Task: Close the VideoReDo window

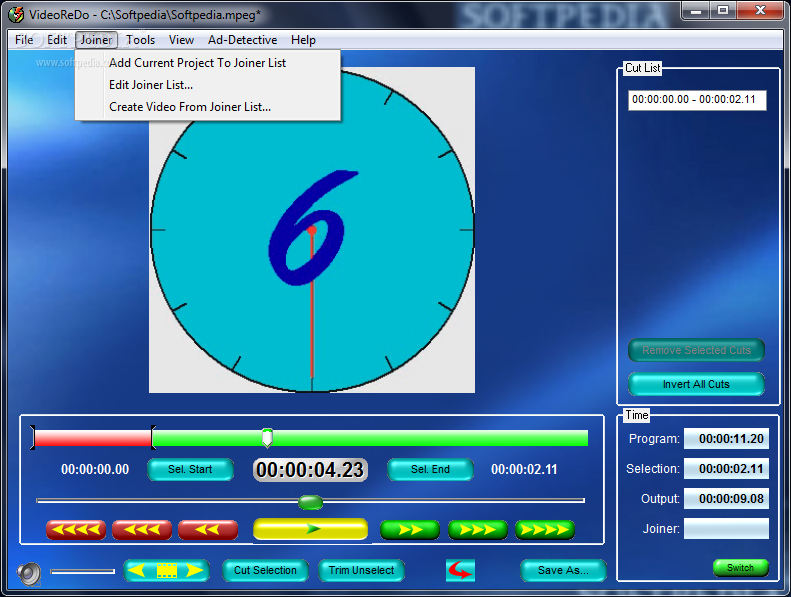Action: pyautogui.click(x=760, y=11)
